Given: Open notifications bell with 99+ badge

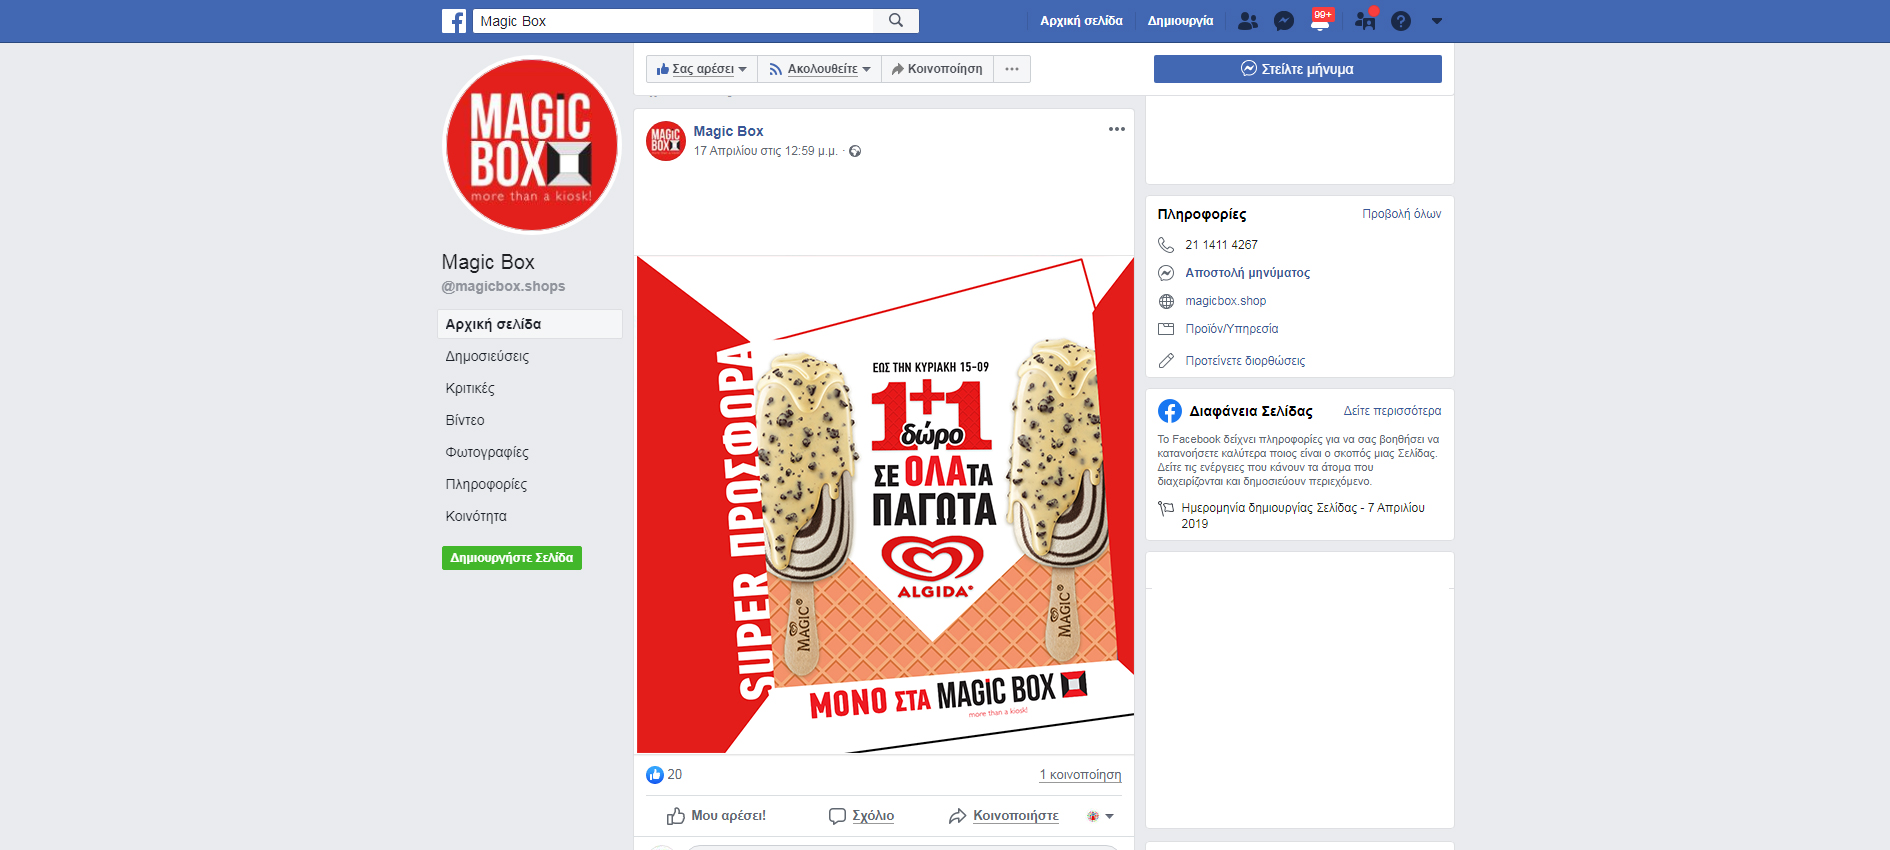Looking at the screenshot, I should pyautogui.click(x=1320, y=22).
